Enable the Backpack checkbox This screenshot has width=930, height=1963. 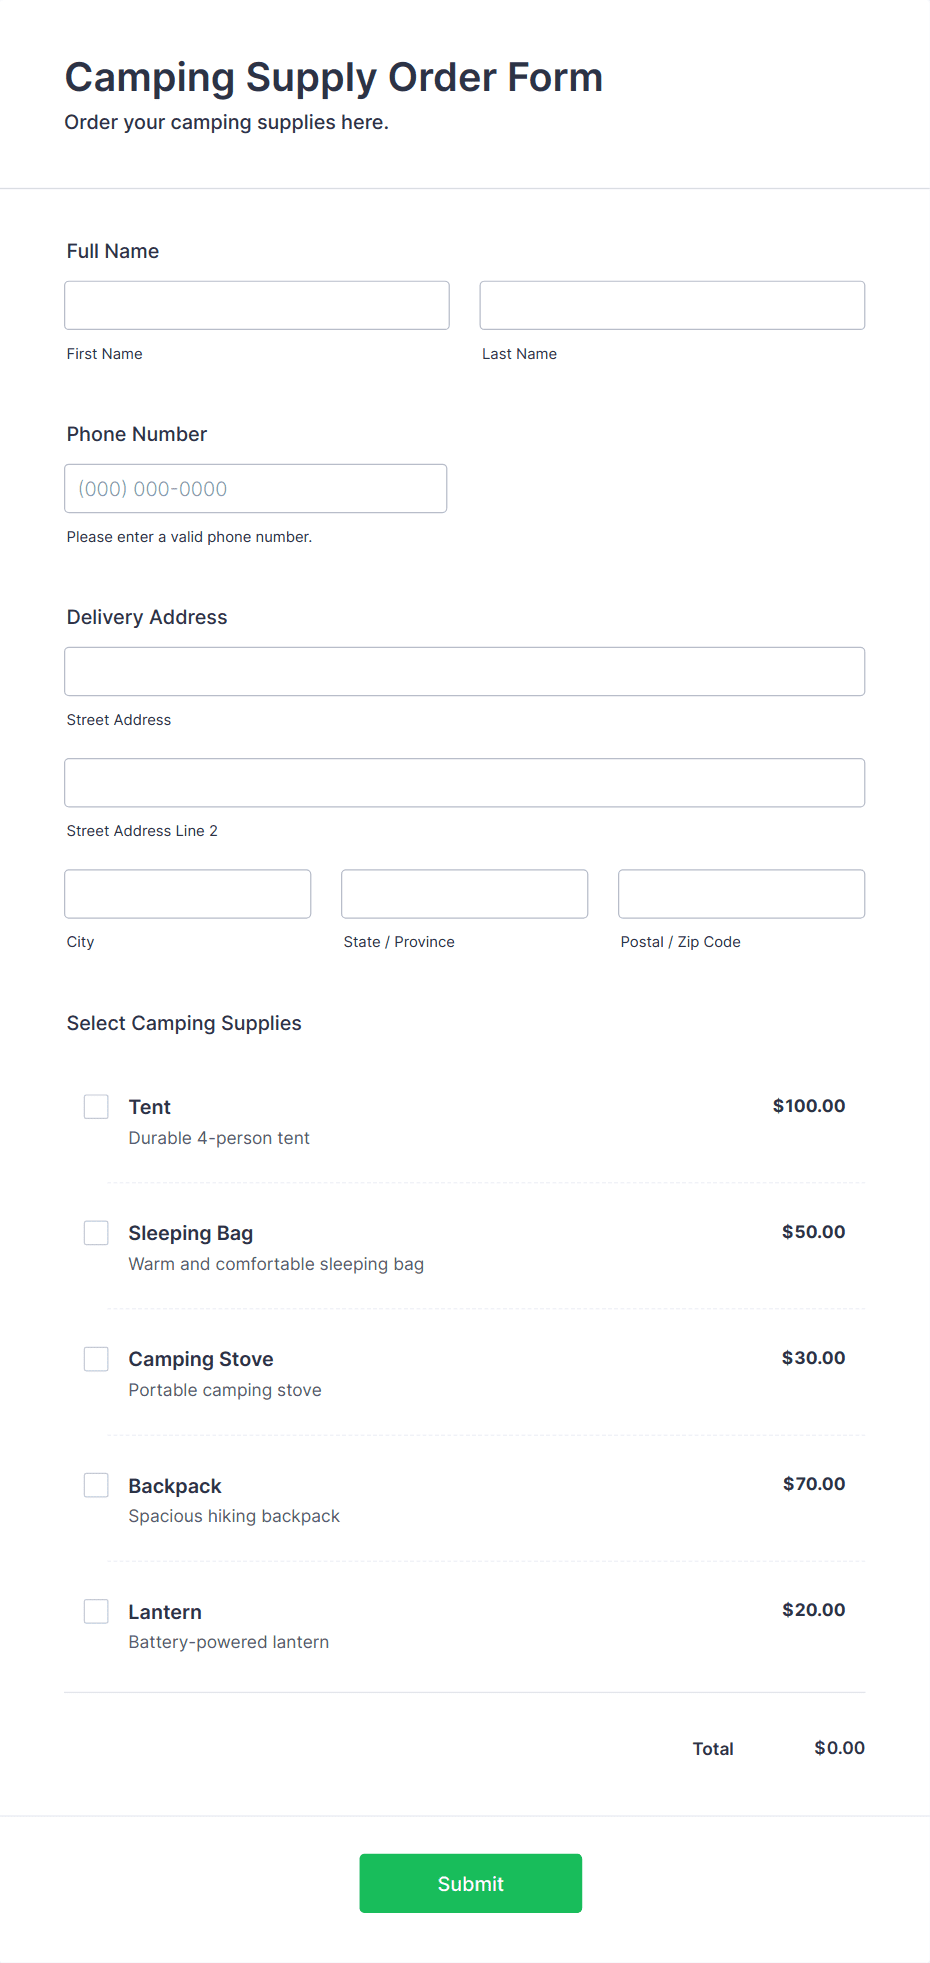point(96,1485)
